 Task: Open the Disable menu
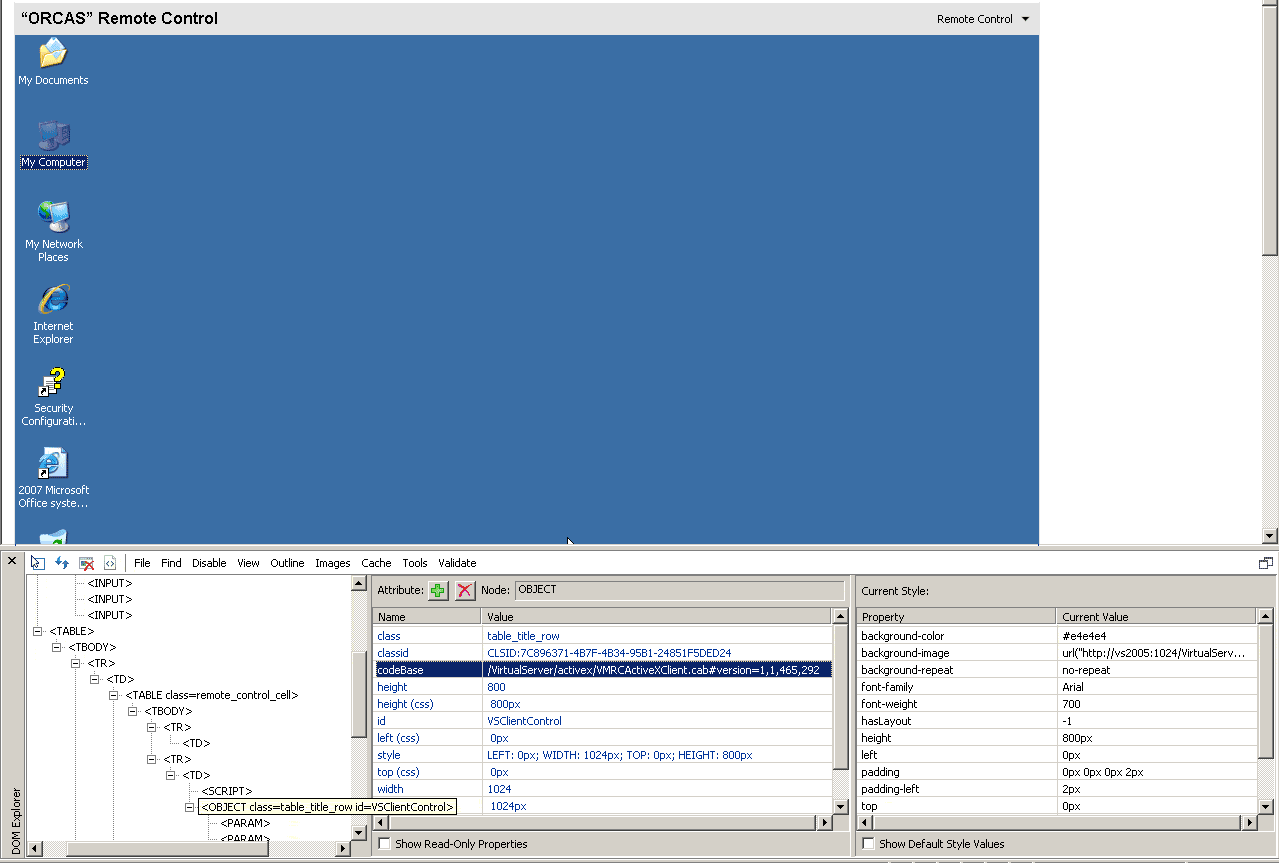tap(209, 563)
